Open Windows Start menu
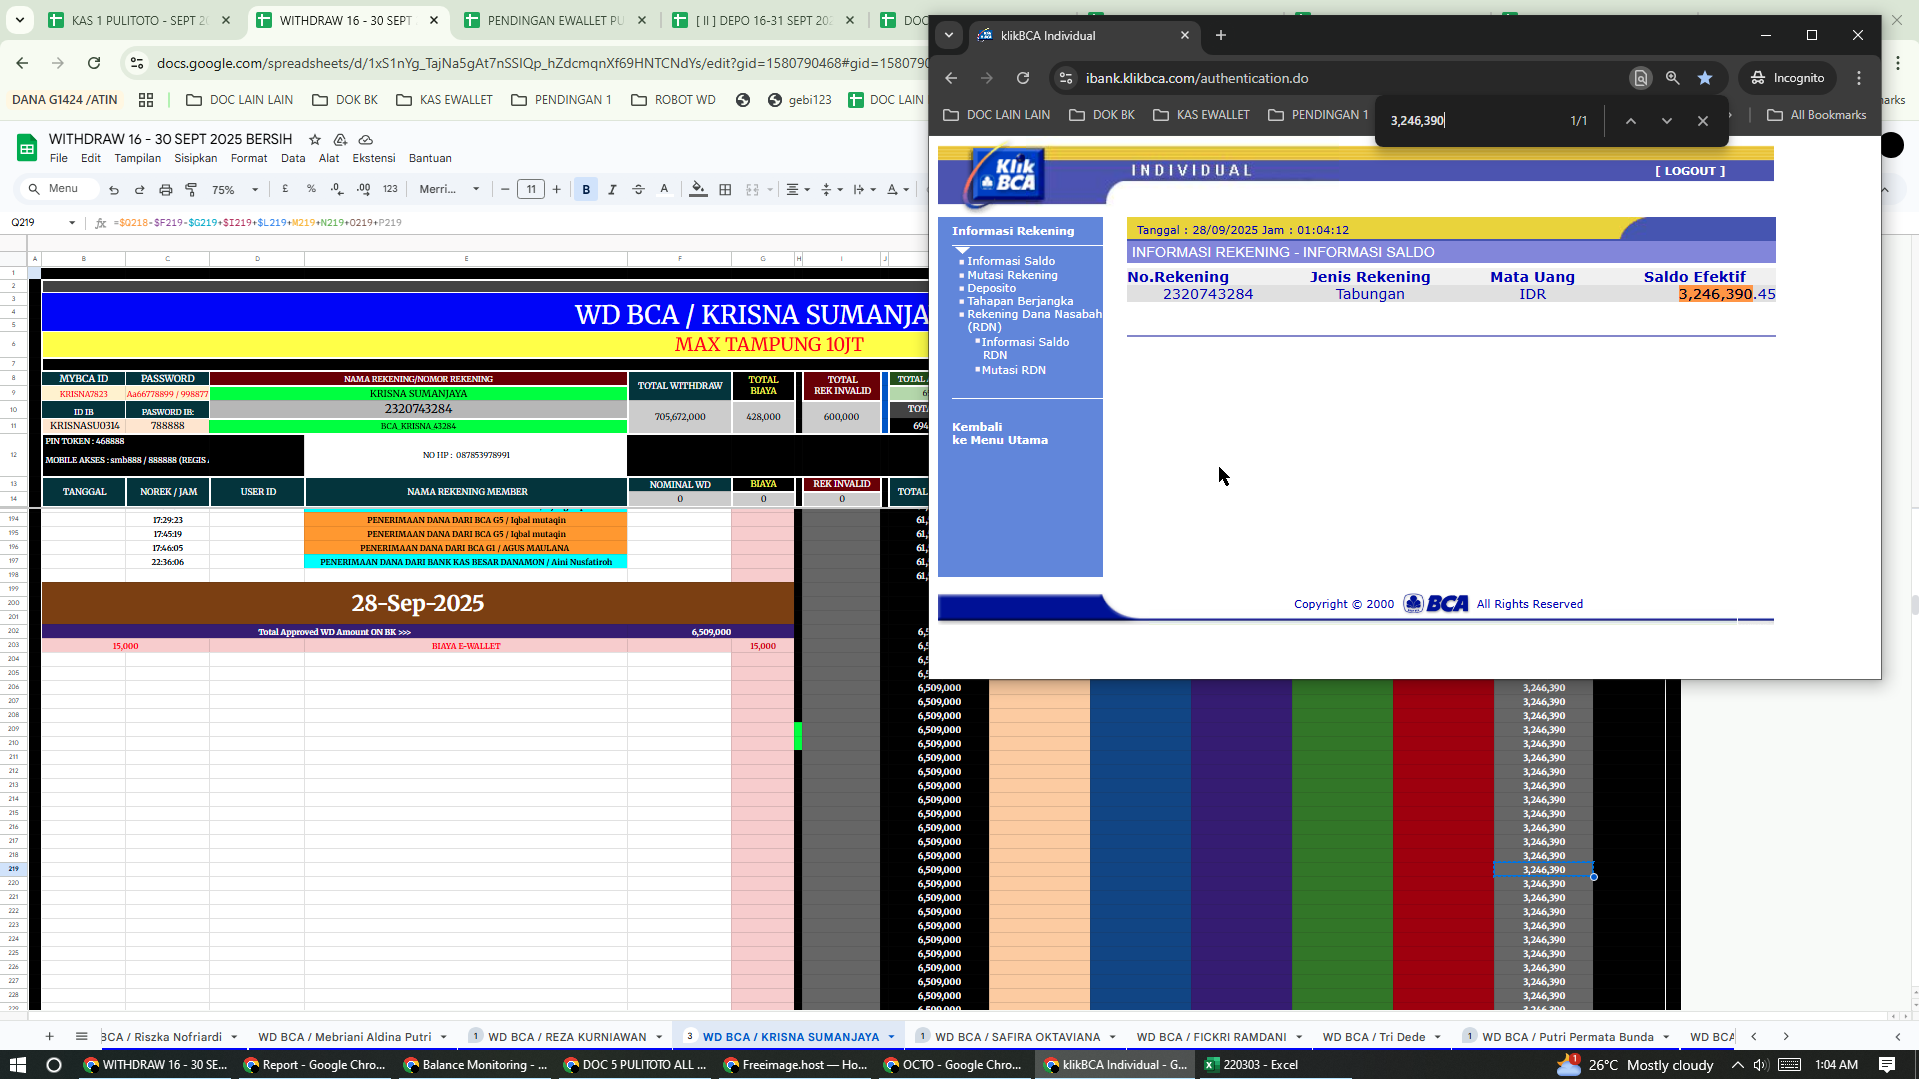The image size is (1919, 1079). (17, 1064)
